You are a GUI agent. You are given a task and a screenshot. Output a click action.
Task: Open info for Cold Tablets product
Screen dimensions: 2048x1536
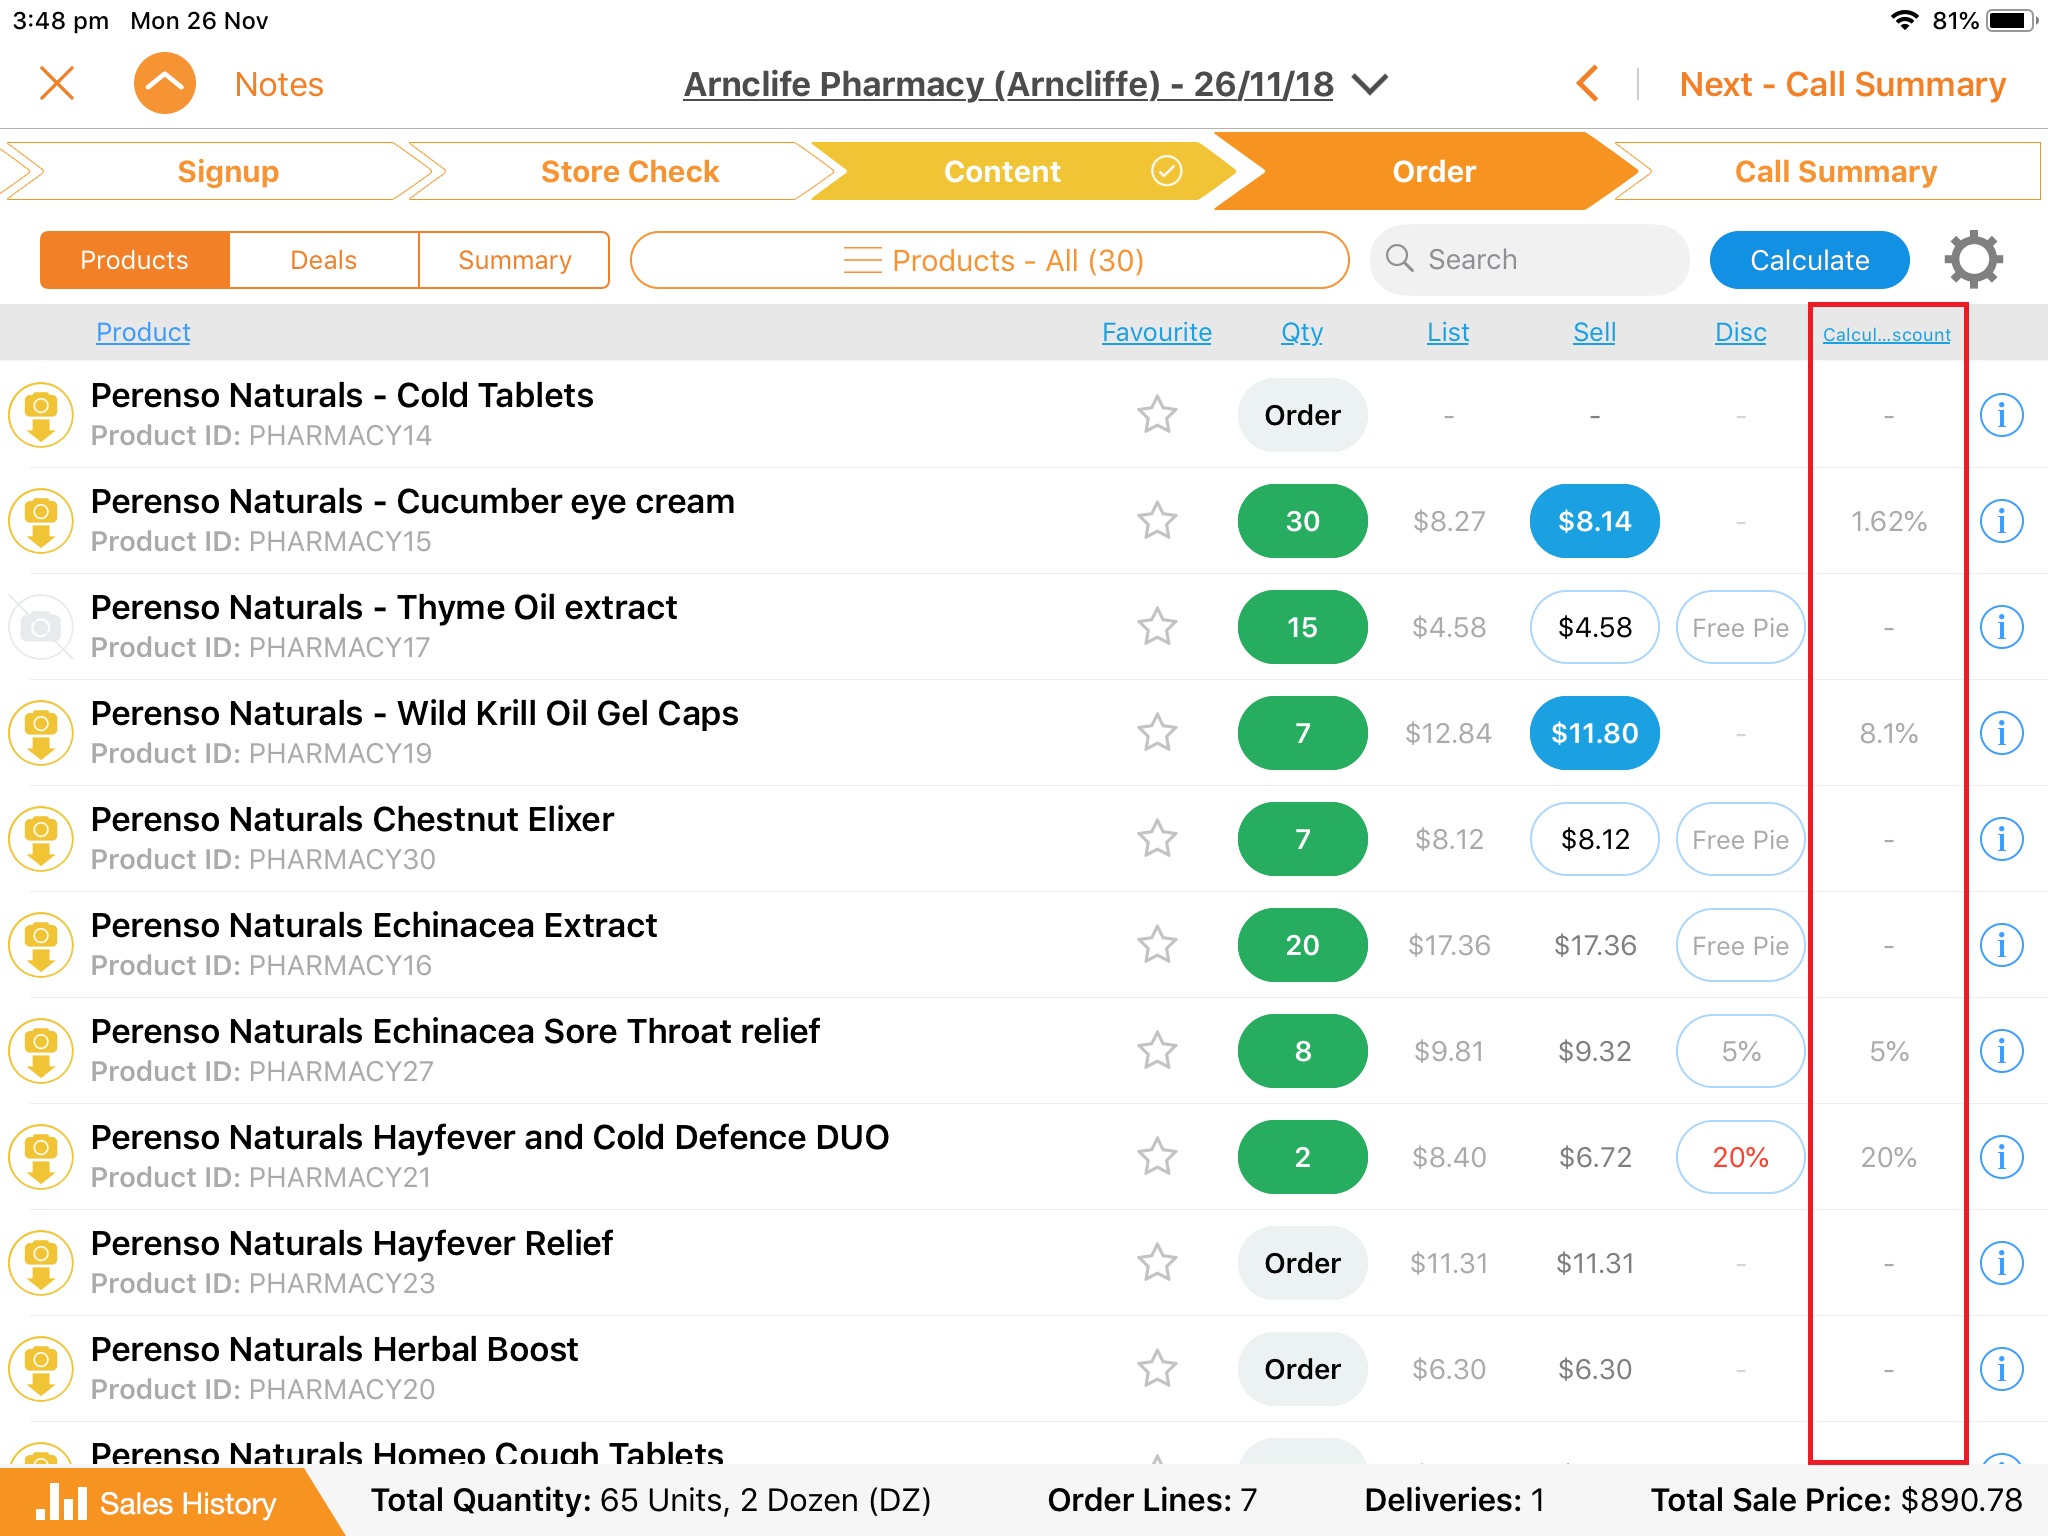tap(2001, 415)
